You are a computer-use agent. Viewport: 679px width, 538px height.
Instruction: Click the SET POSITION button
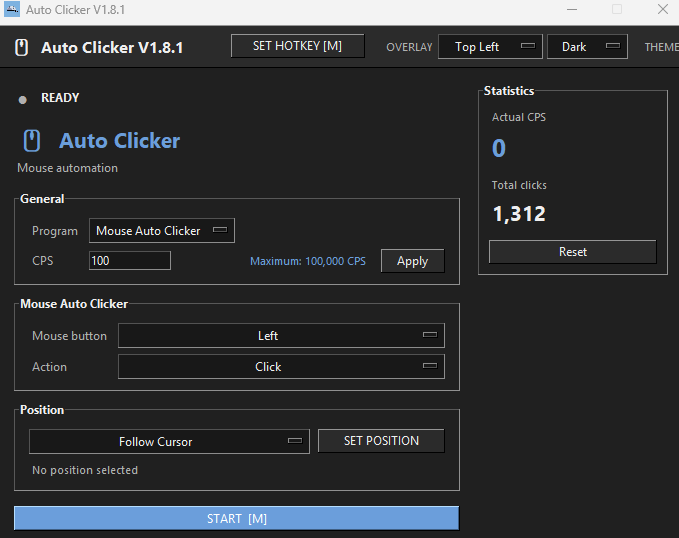(381, 441)
